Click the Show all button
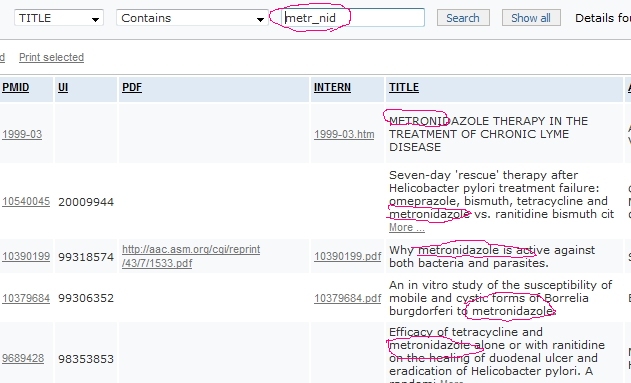631x383 pixels. coord(531,18)
